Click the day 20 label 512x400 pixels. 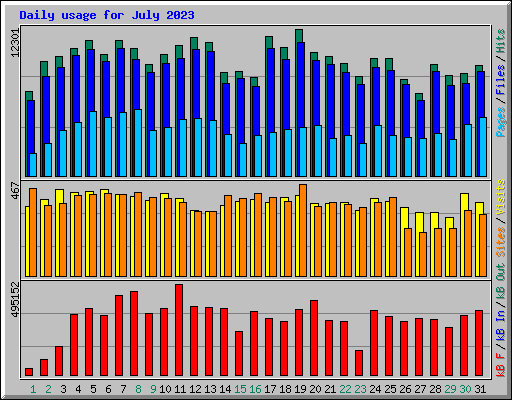click(x=315, y=389)
